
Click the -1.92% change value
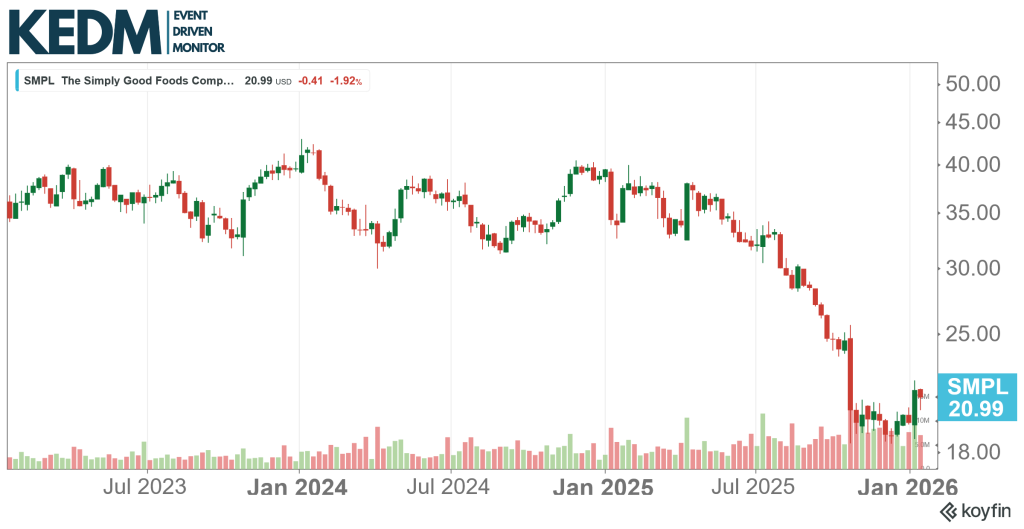[345, 81]
